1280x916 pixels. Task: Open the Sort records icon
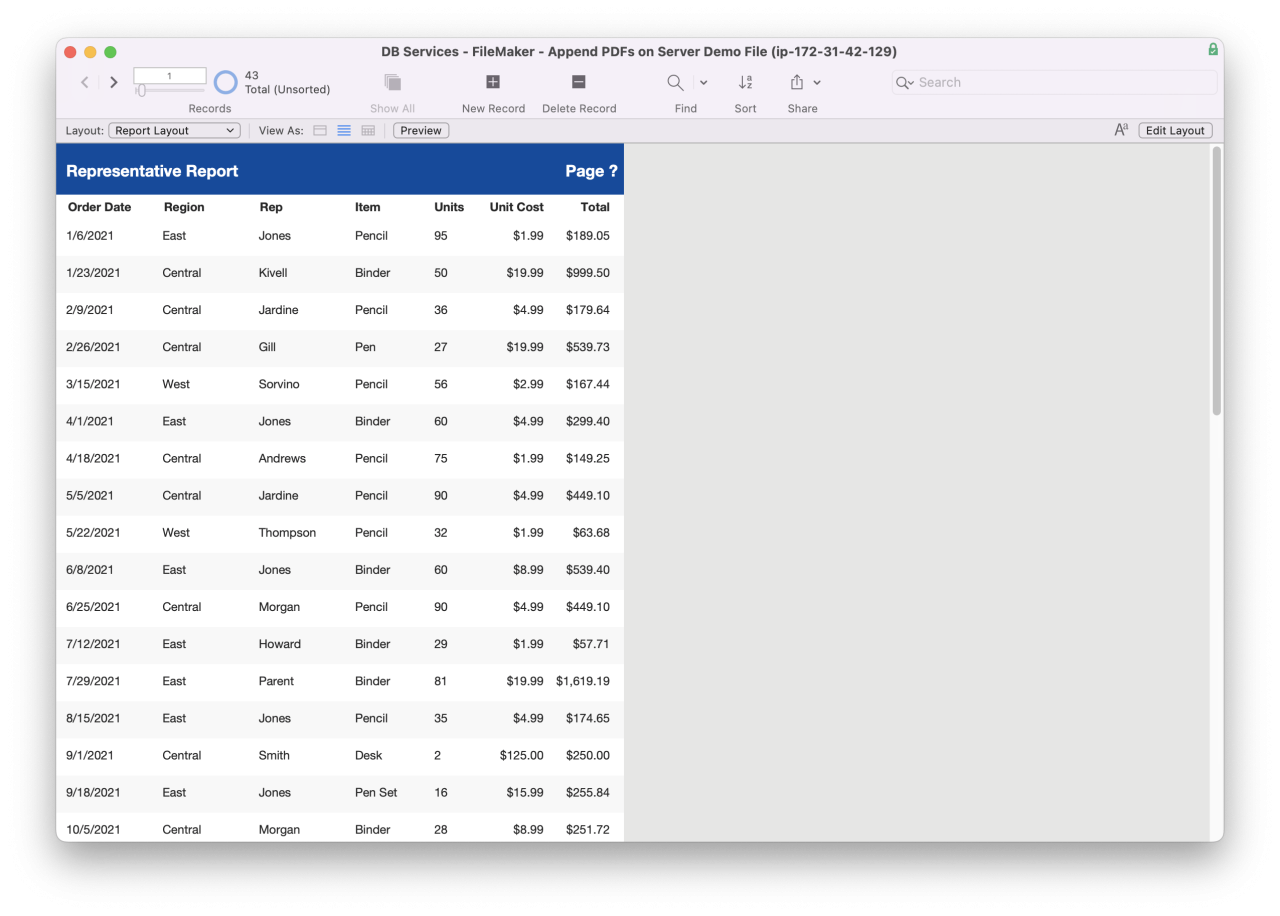tap(745, 82)
